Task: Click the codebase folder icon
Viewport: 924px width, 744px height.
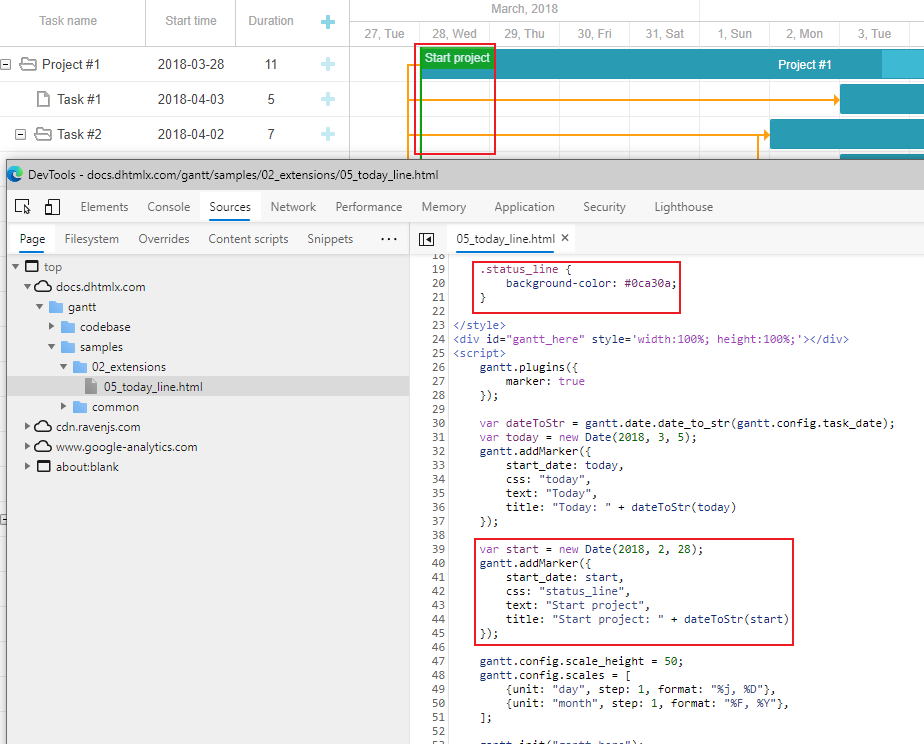Action: point(68,327)
